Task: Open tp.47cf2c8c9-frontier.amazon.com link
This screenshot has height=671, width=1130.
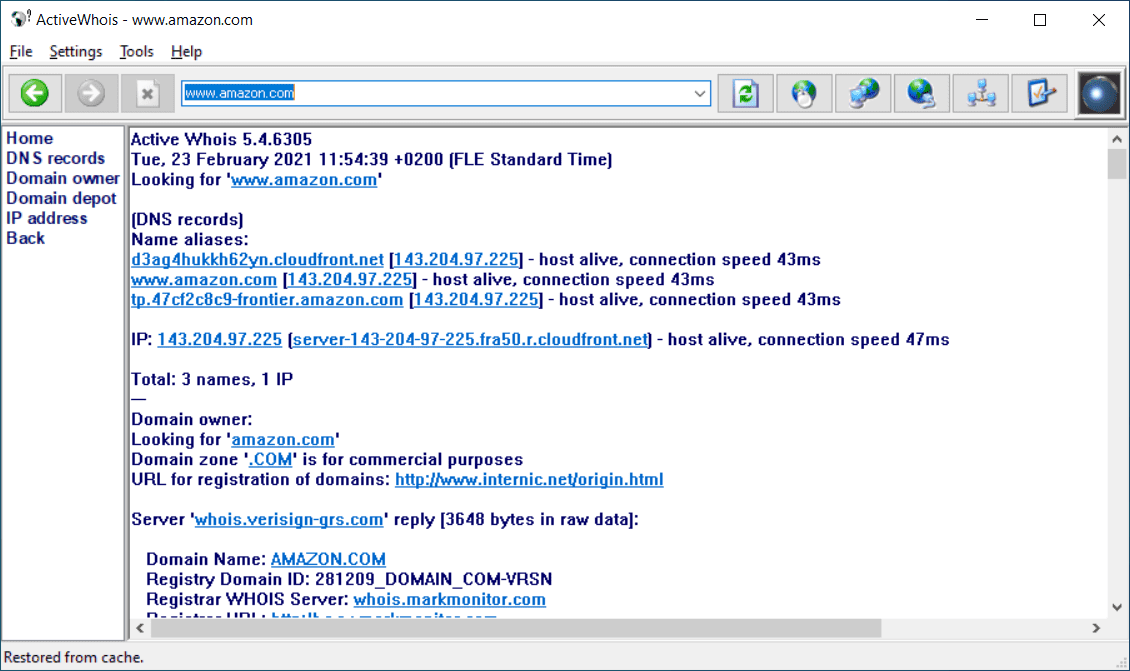Action: pos(267,300)
